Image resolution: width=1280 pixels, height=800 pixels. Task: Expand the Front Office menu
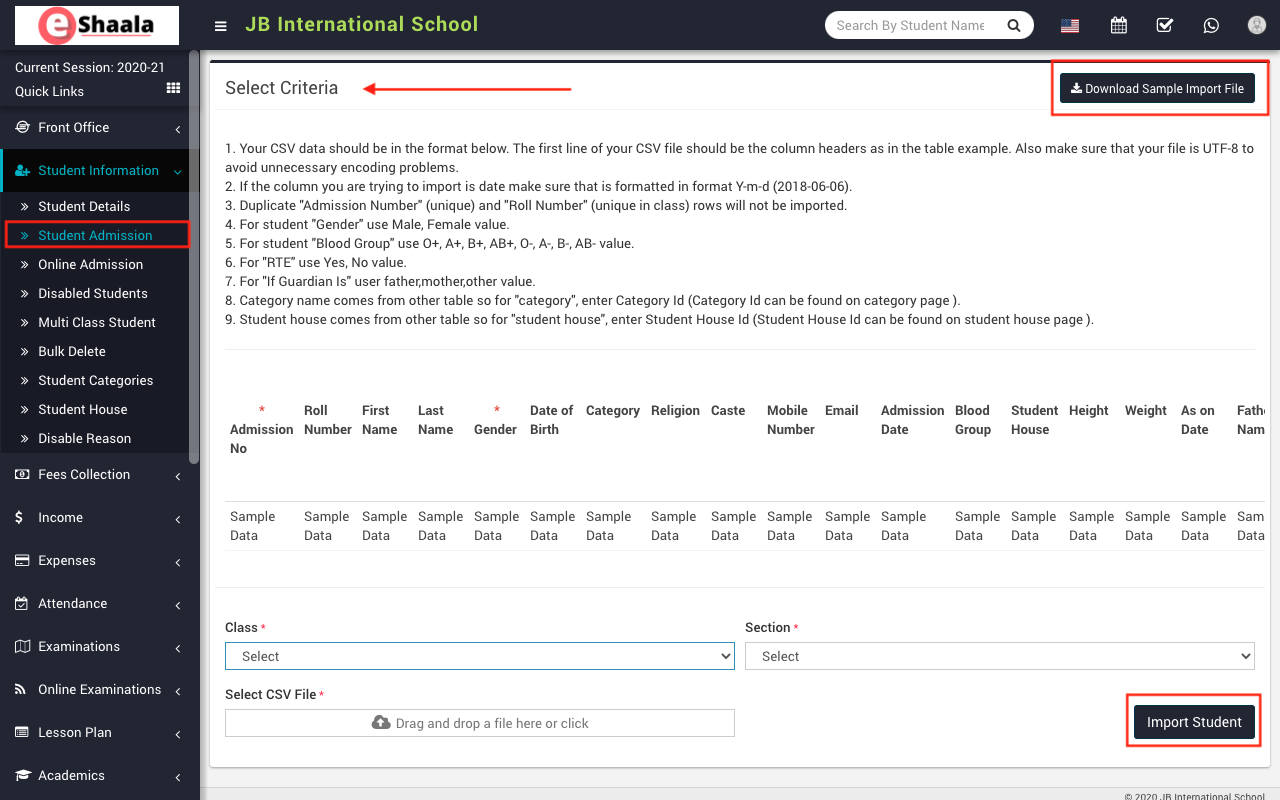pyautogui.click(x=74, y=127)
